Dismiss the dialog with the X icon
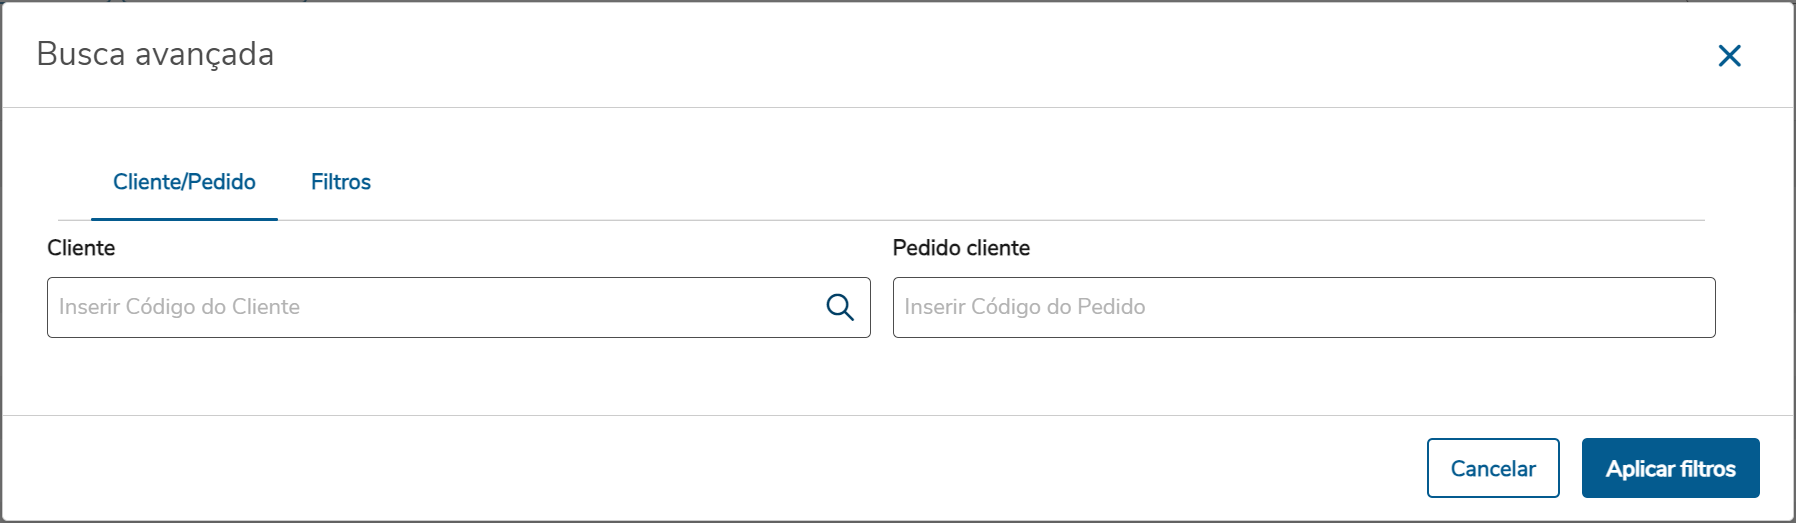 click(x=1729, y=56)
